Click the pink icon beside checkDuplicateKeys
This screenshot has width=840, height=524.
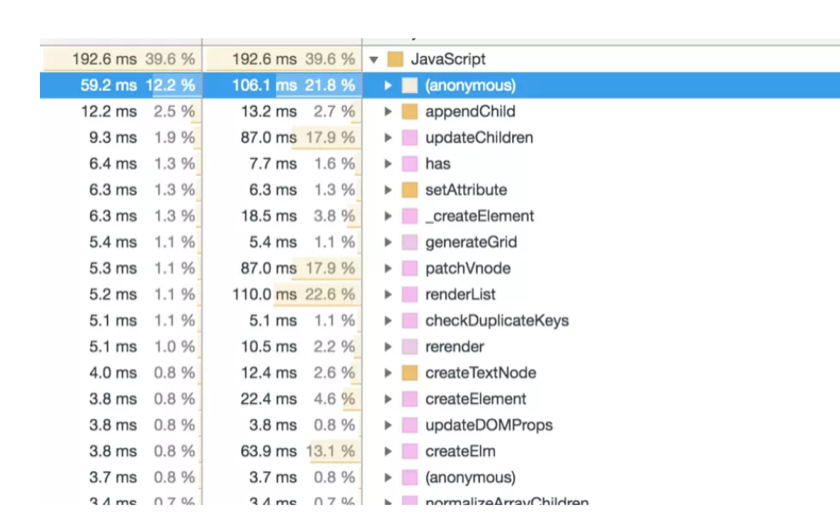(x=410, y=320)
